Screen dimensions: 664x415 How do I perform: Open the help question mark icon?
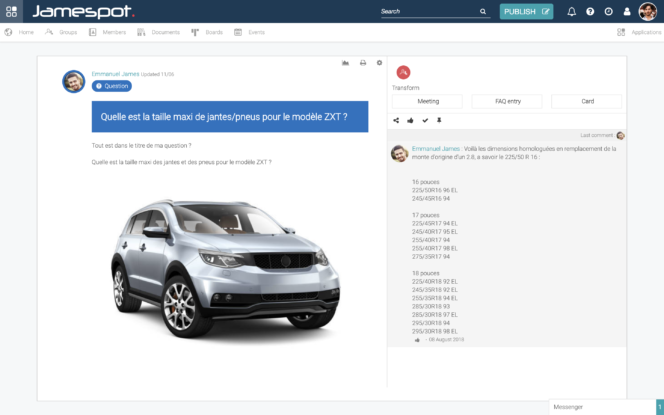[590, 12]
